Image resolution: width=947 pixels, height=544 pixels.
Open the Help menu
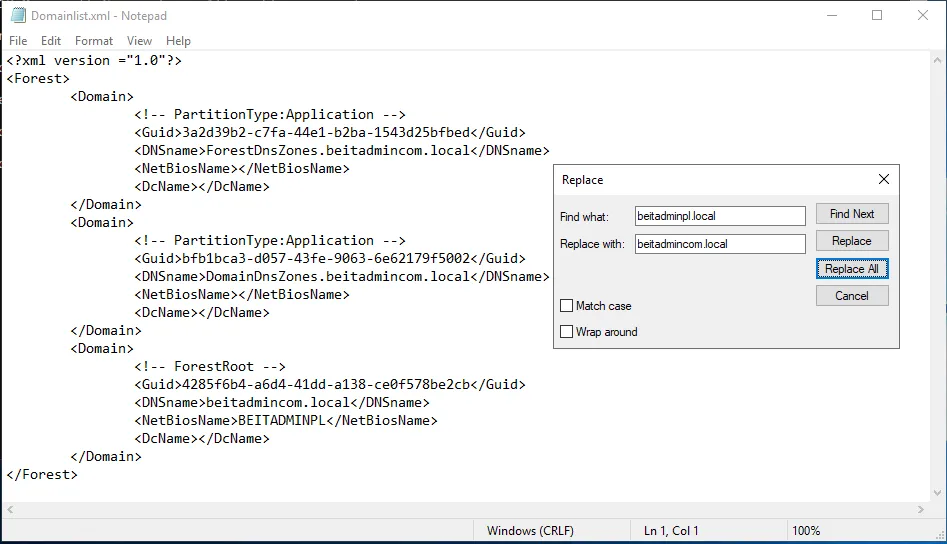coord(178,41)
